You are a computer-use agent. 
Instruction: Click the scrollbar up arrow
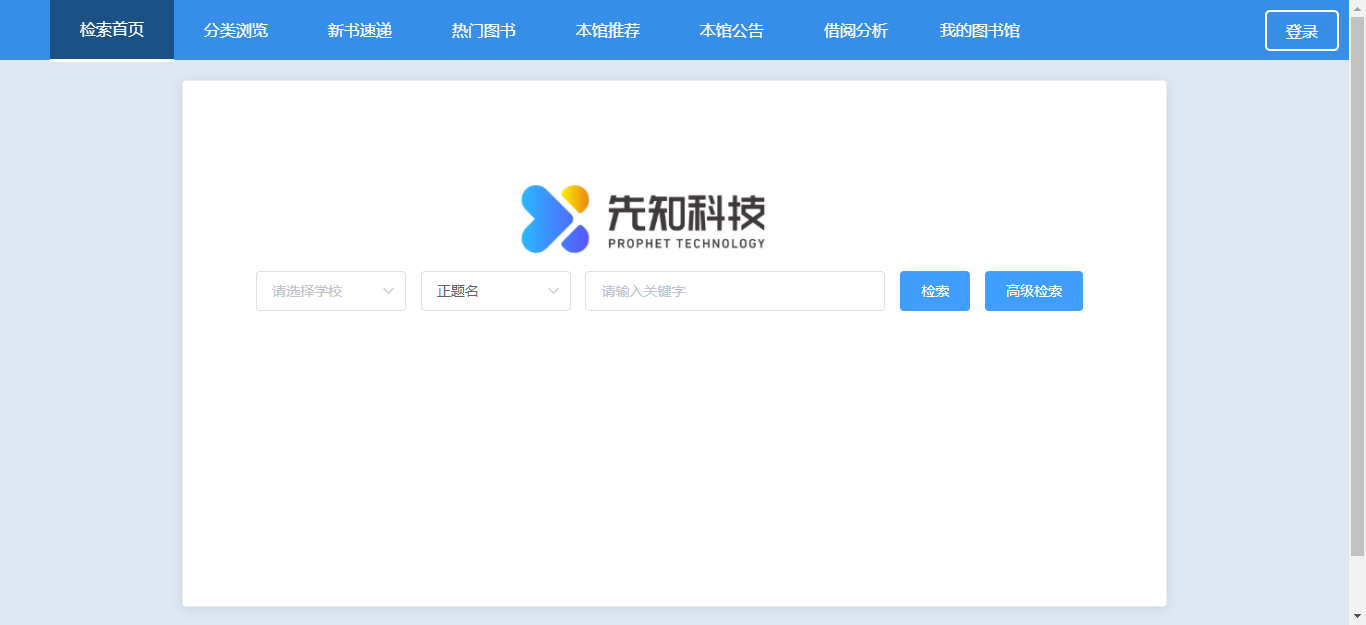pos(1357,8)
